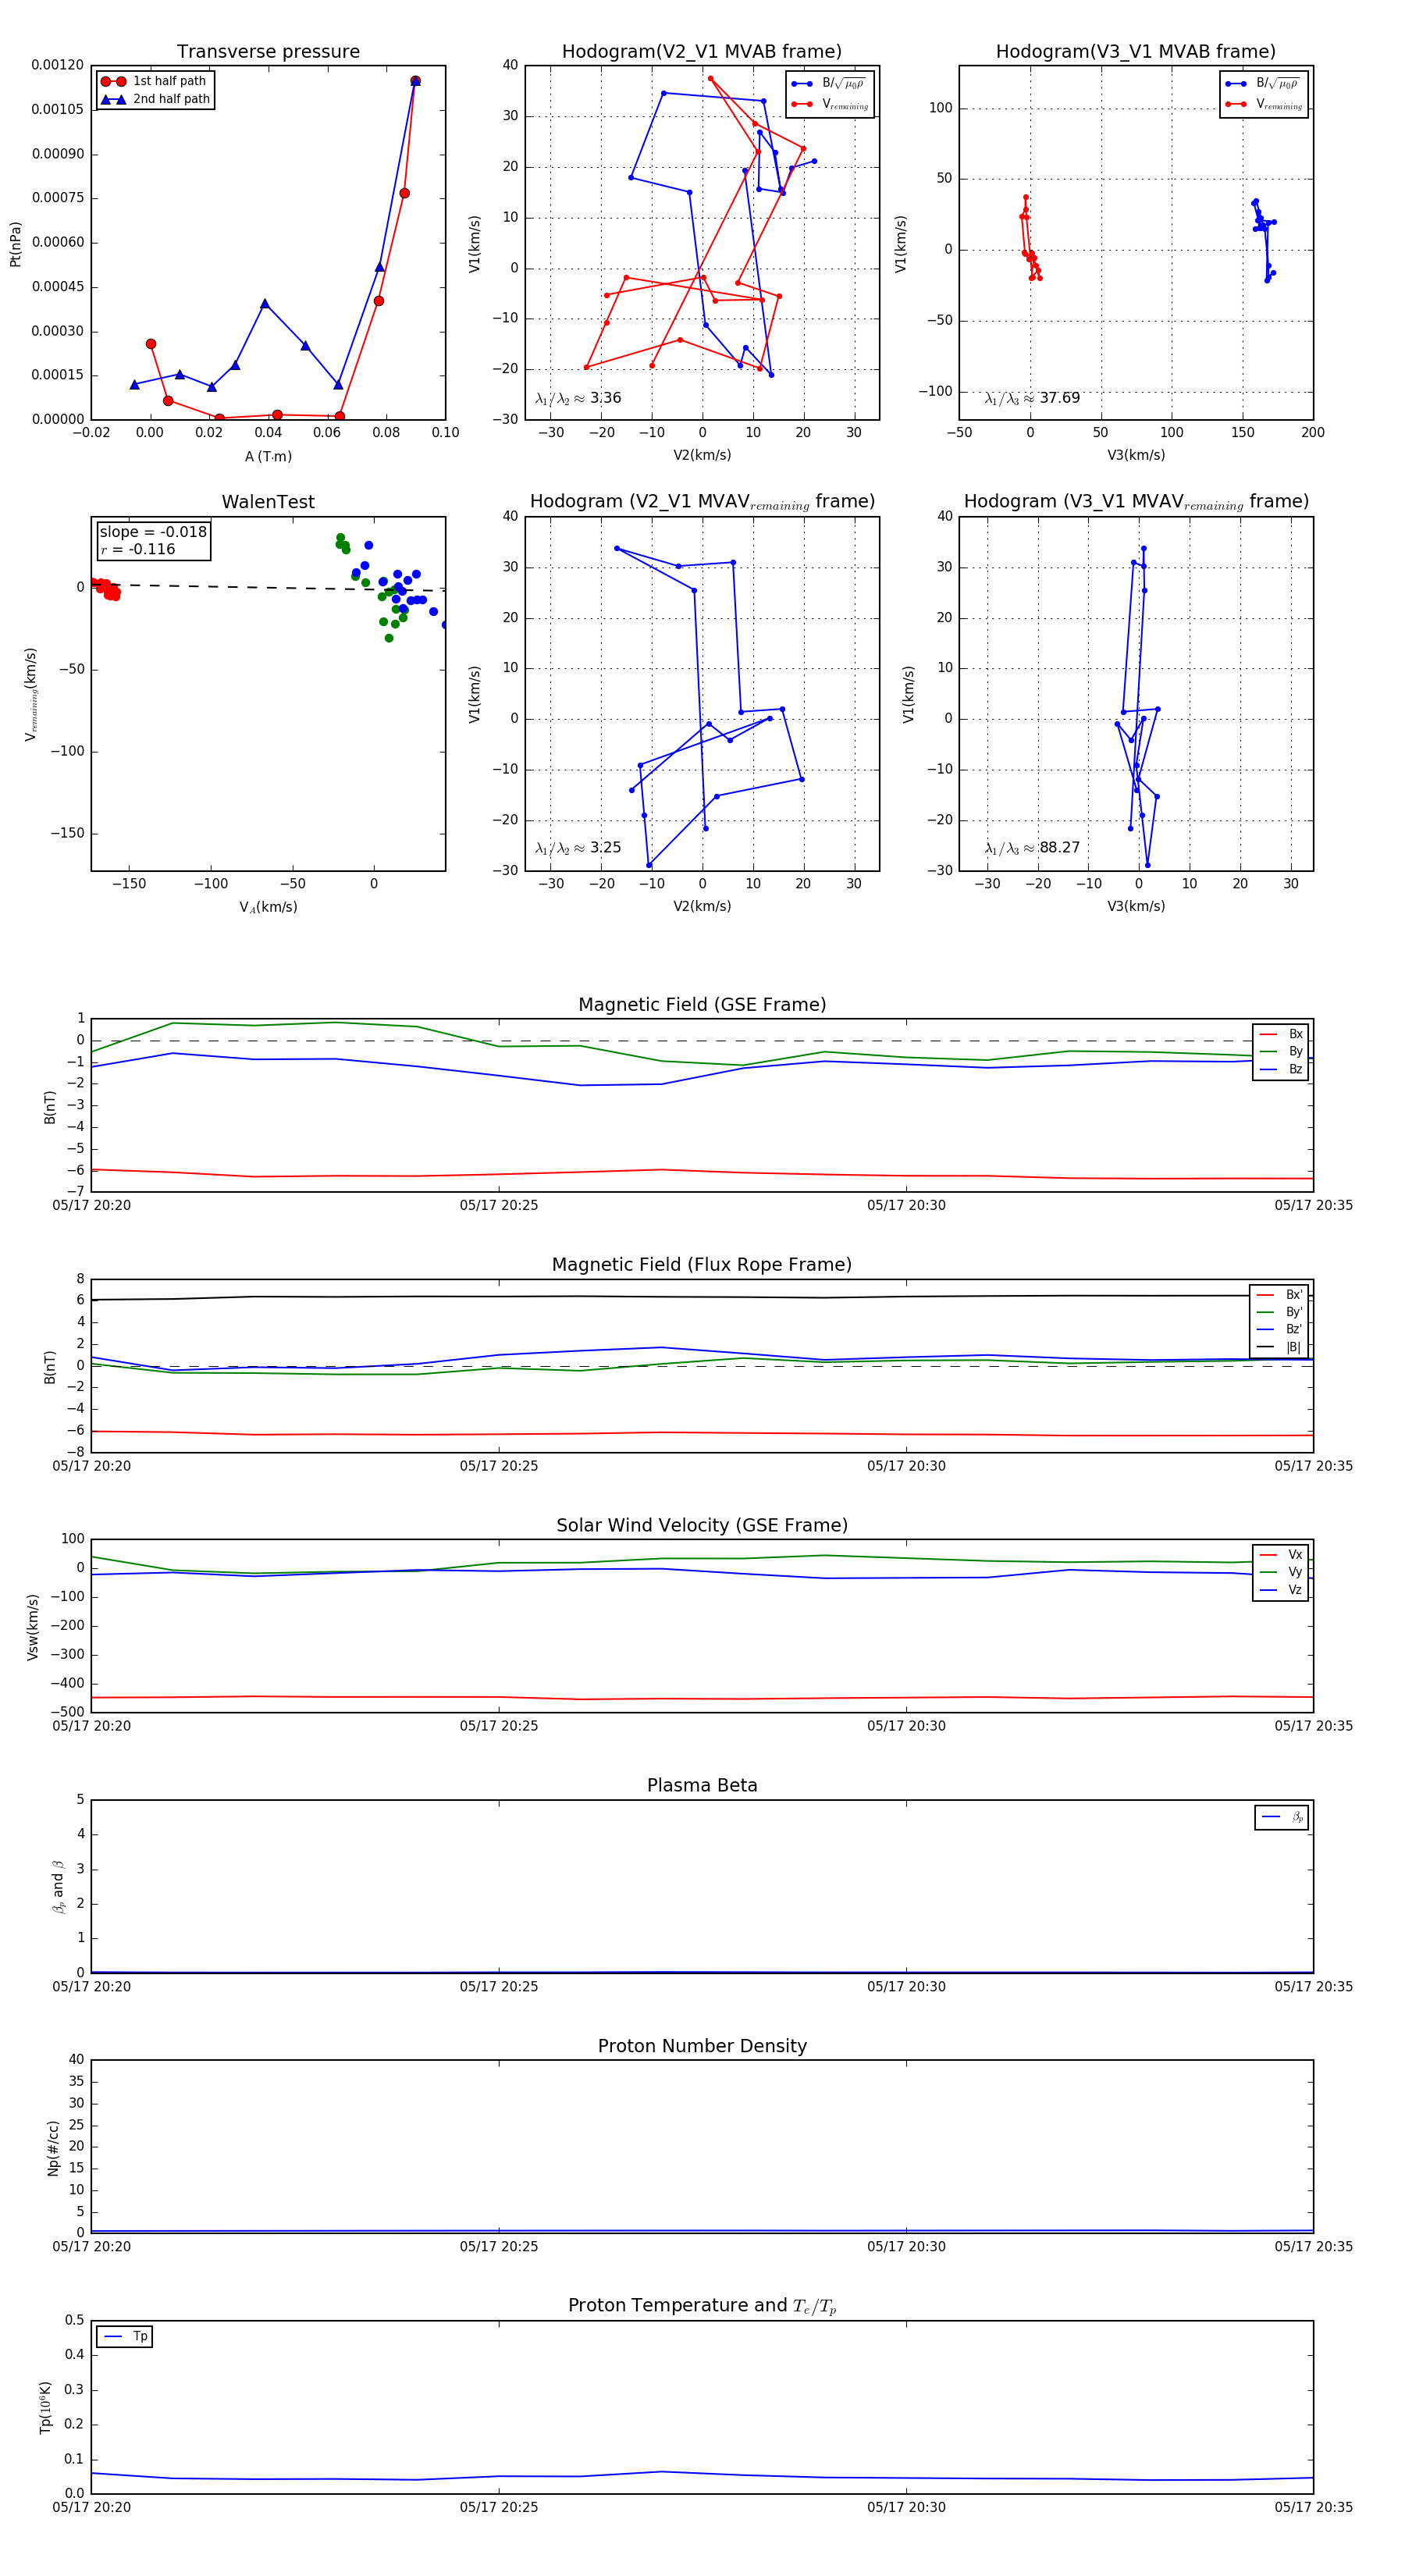The height and width of the screenshot is (2576, 1405).
Task: Click the blue triangle peak near A=0.04
Action: (265, 303)
